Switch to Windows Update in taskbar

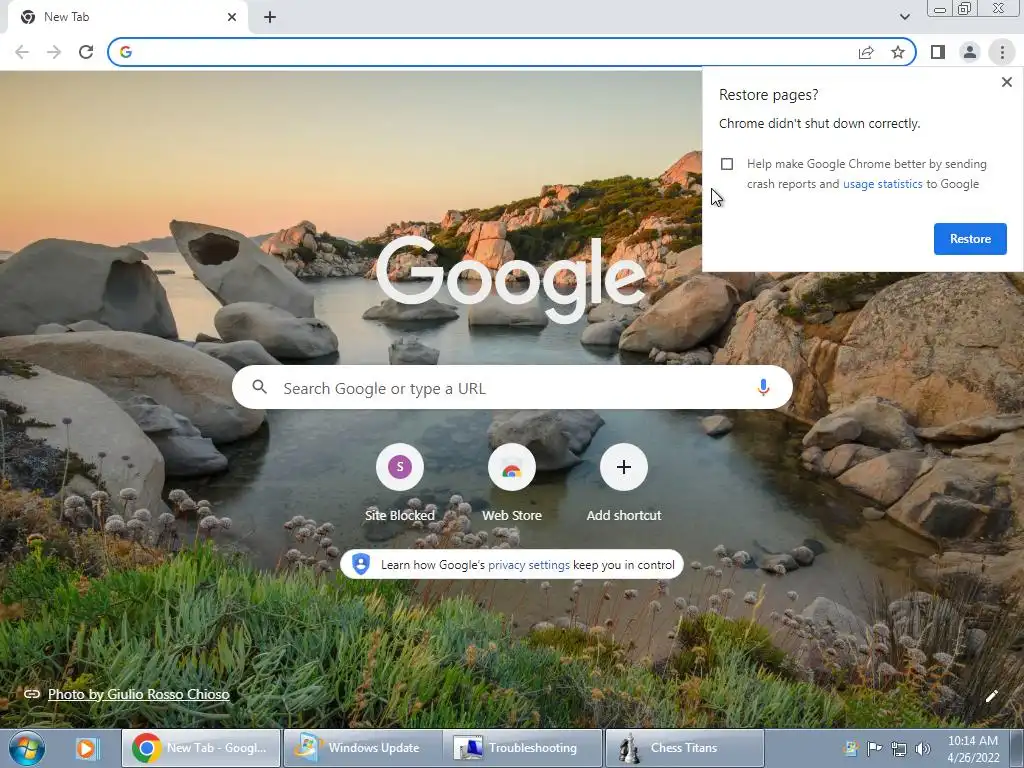click(361, 748)
